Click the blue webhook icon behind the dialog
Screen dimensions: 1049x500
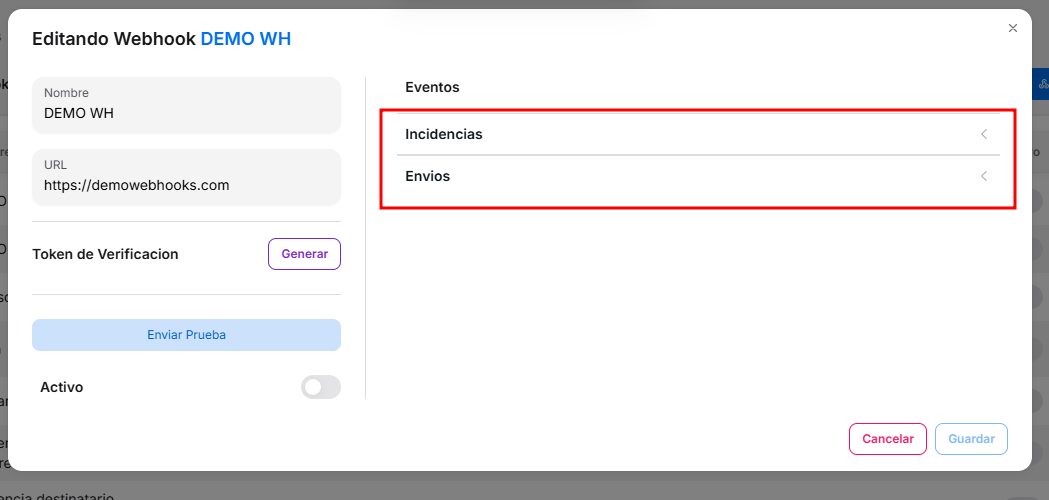1041,84
